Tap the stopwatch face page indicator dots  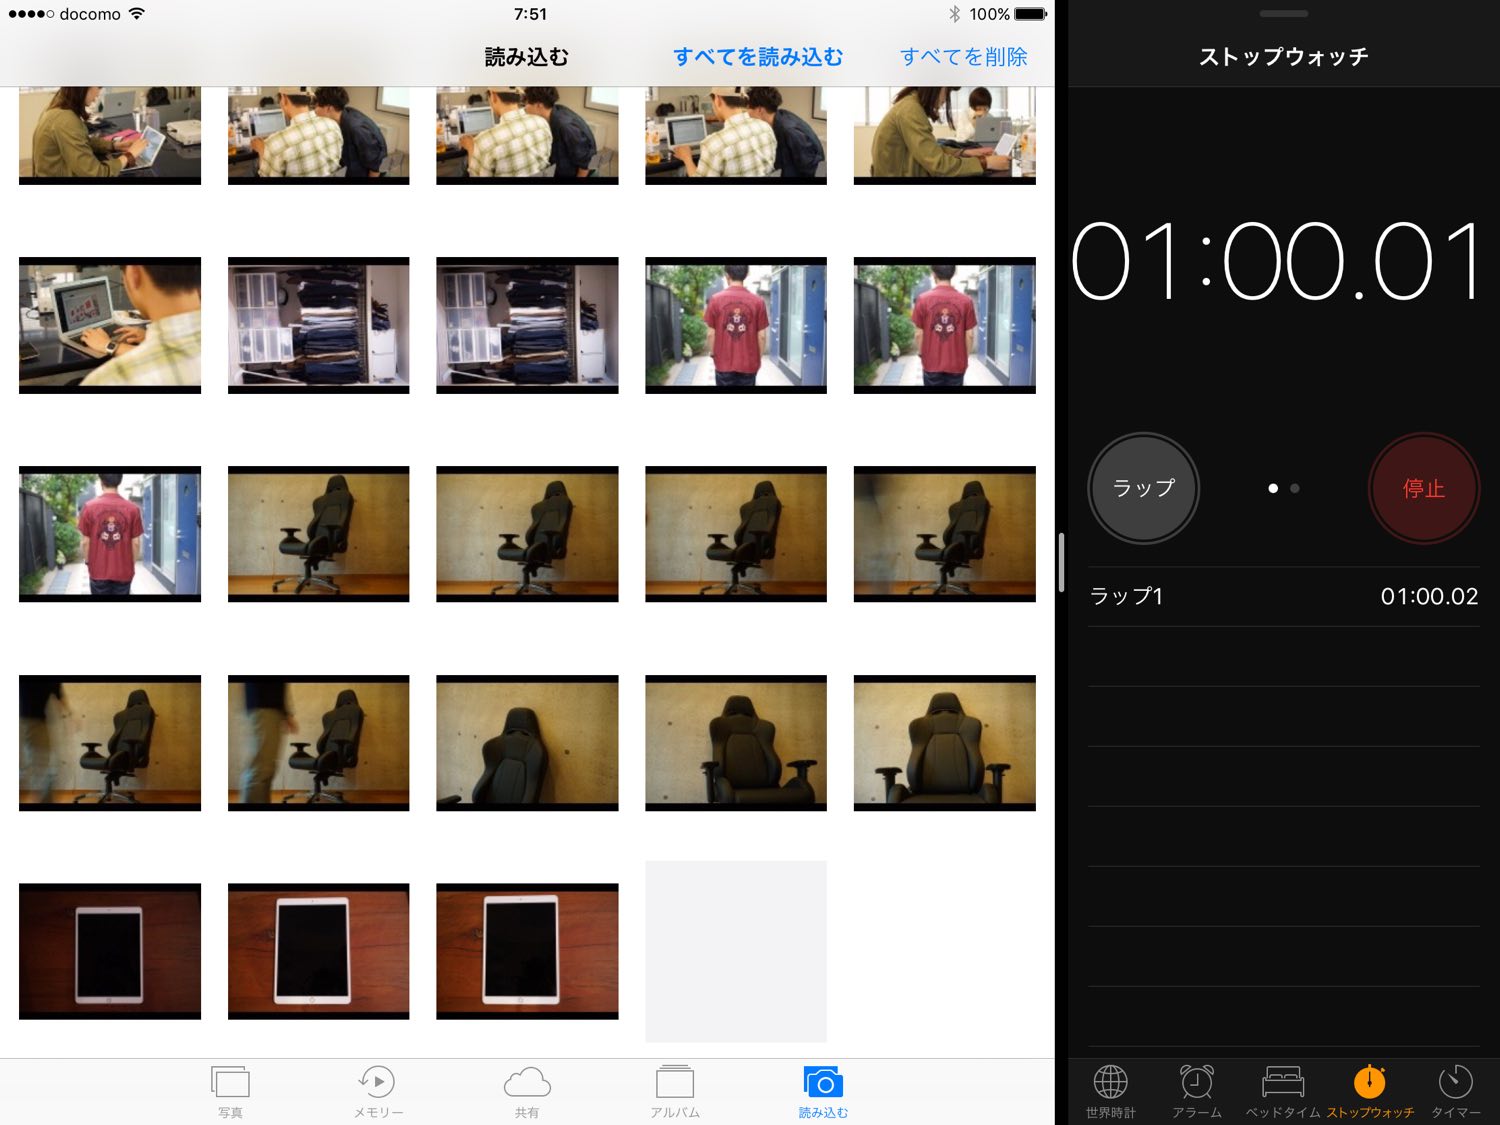click(x=1283, y=488)
